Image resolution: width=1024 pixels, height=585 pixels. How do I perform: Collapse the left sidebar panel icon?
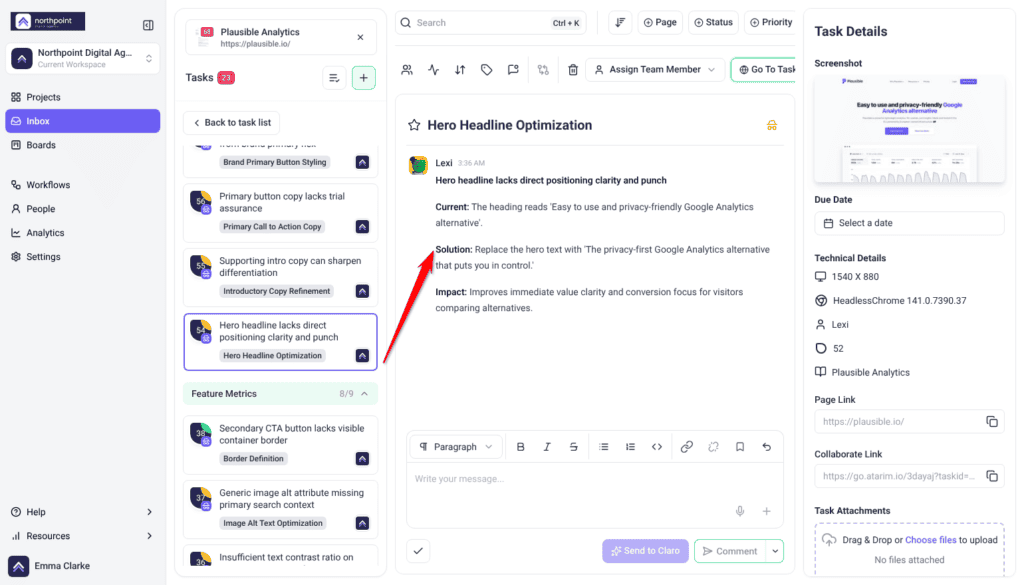[148, 25]
